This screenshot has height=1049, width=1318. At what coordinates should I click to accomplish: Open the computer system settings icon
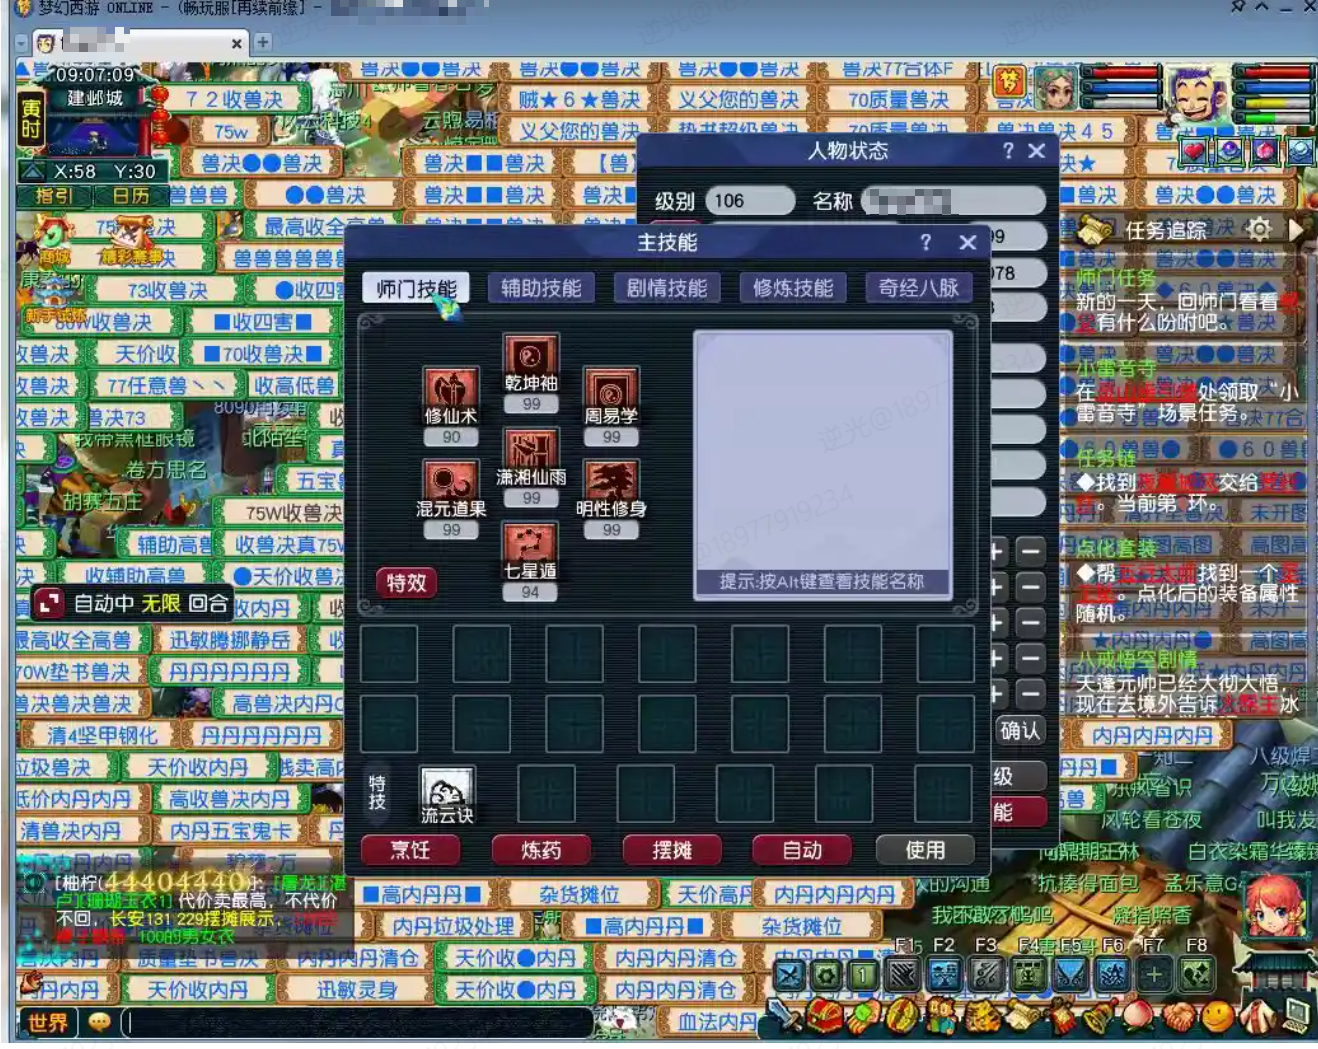coord(1297,1018)
